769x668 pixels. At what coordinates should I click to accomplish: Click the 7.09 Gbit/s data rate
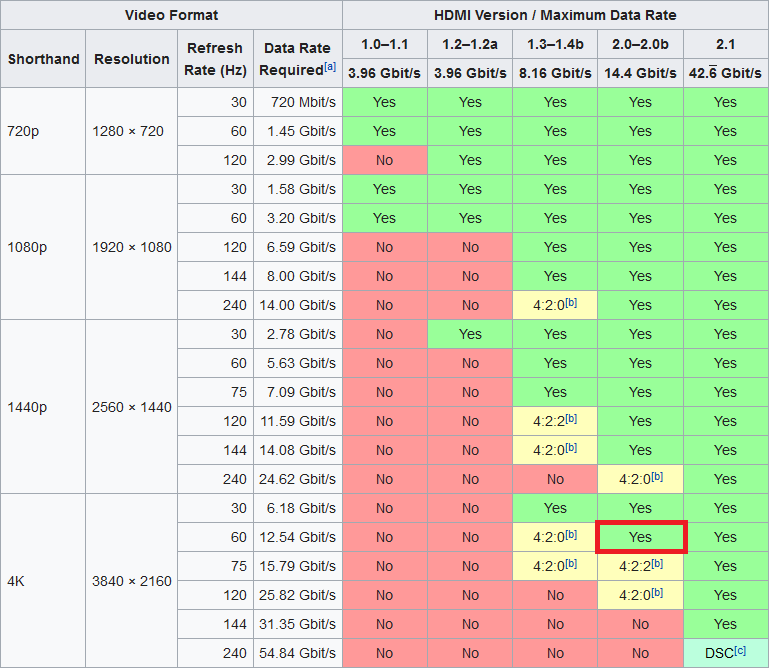click(298, 392)
